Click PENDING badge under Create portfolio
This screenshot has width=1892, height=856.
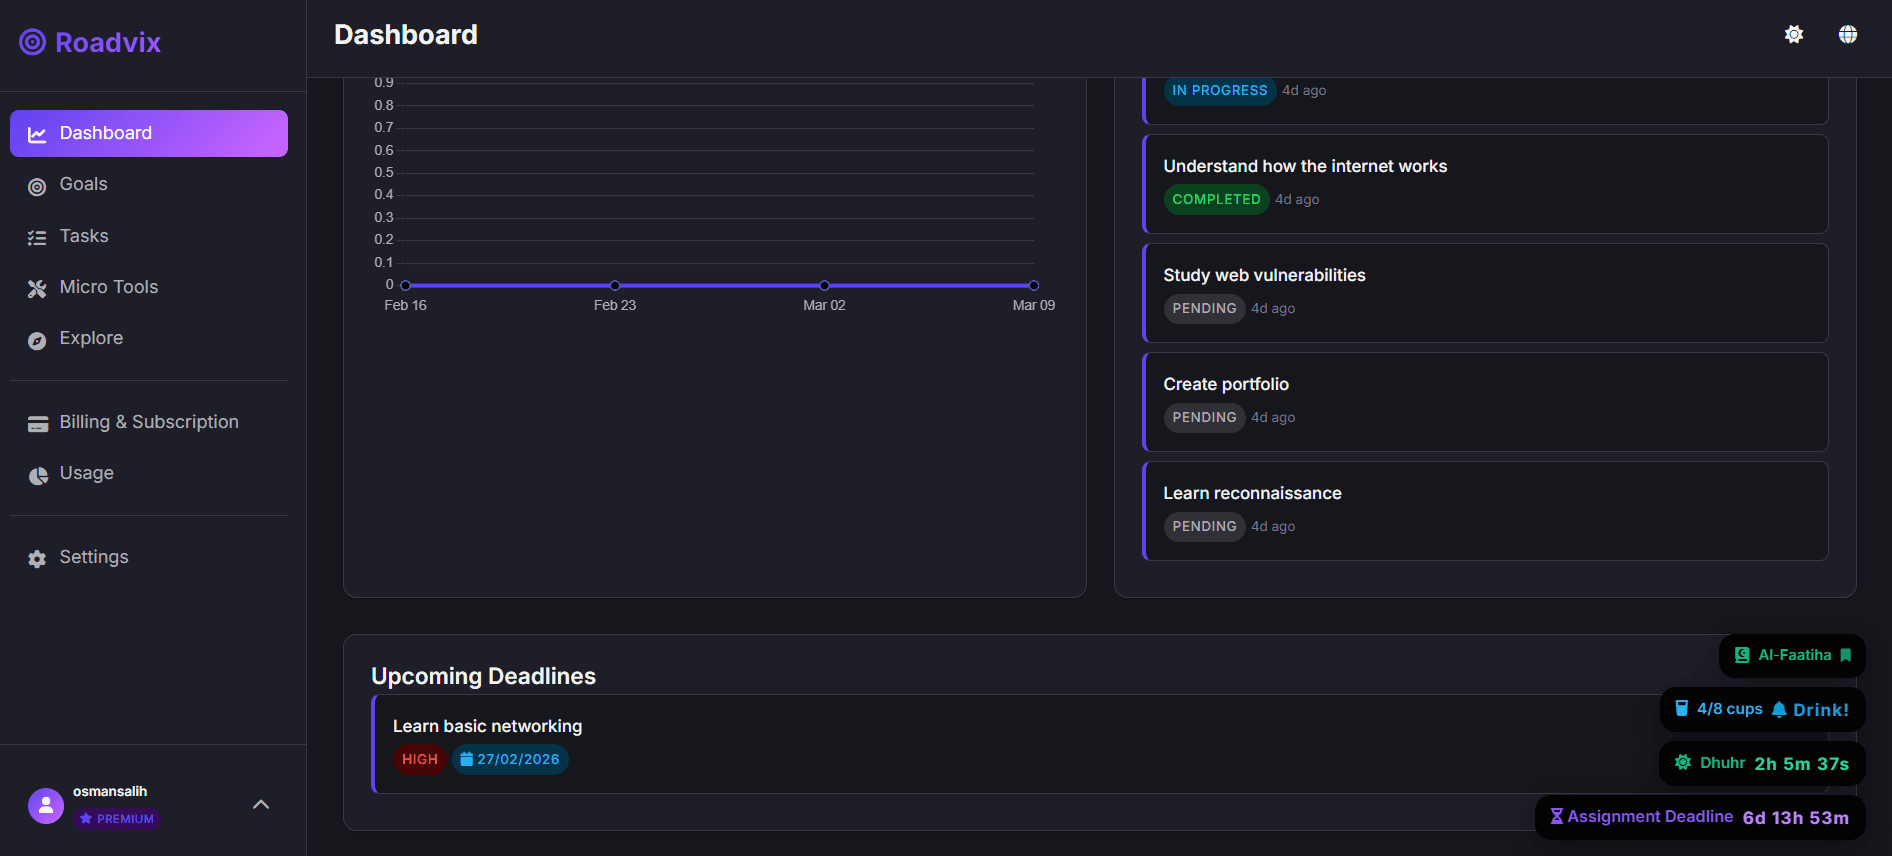point(1204,417)
